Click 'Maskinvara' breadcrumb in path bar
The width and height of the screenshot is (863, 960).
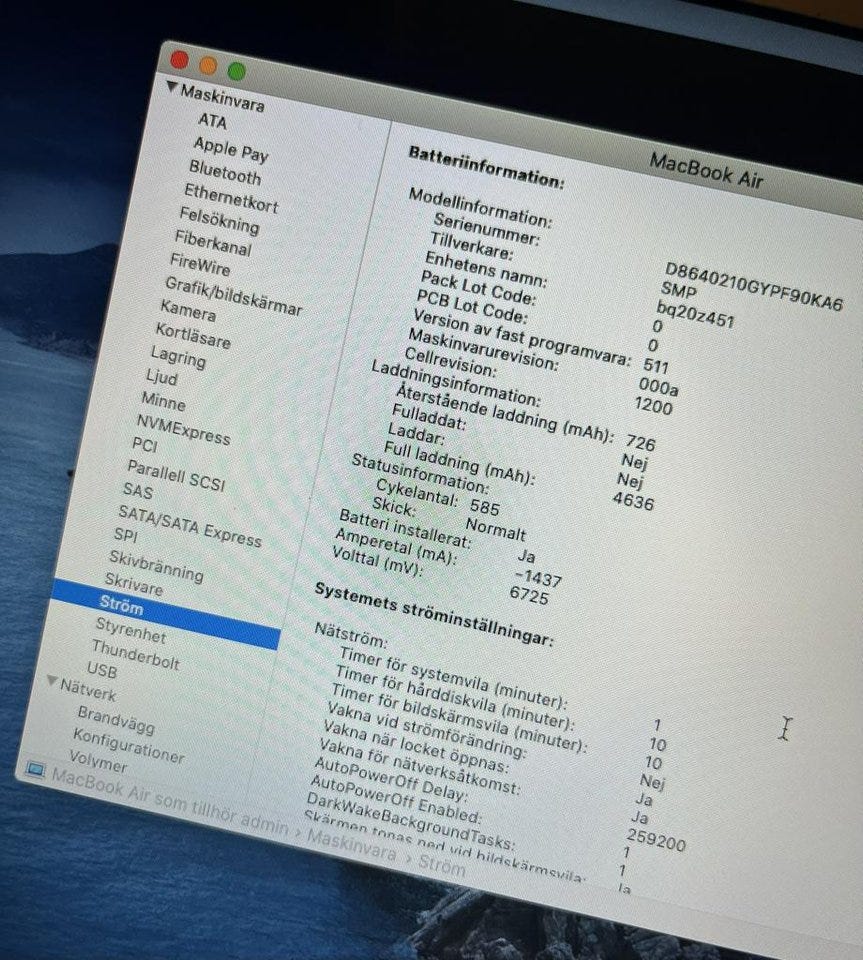coord(351,845)
